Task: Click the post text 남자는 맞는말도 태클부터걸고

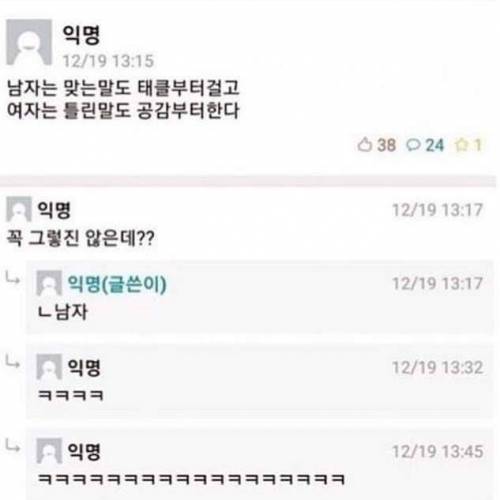Action: point(123,88)
